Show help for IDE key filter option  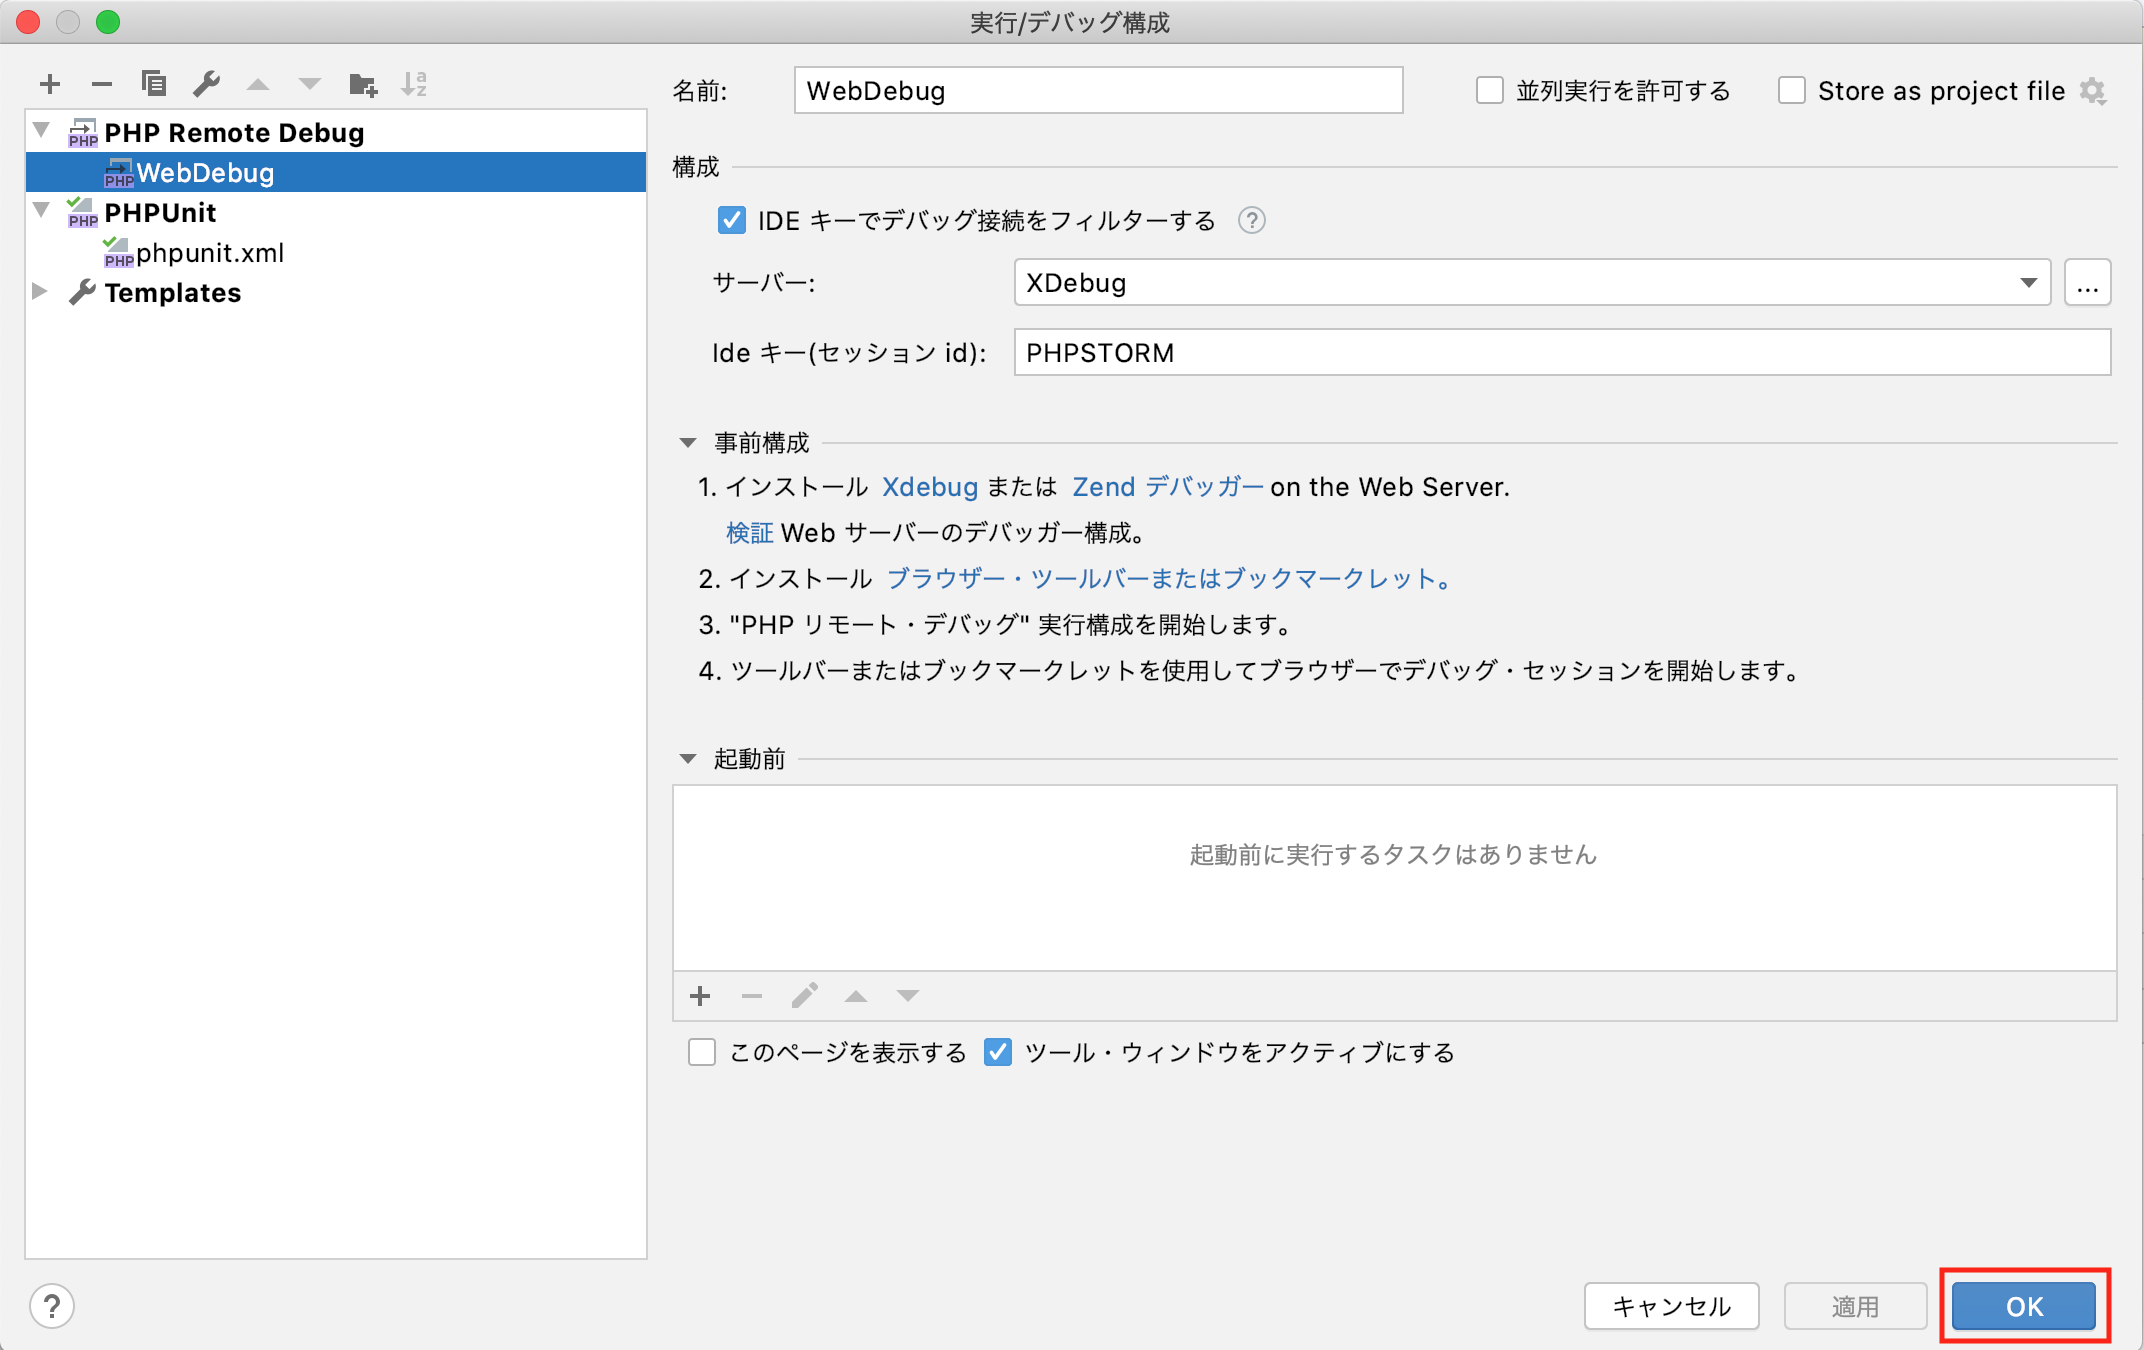(1251, 220)
